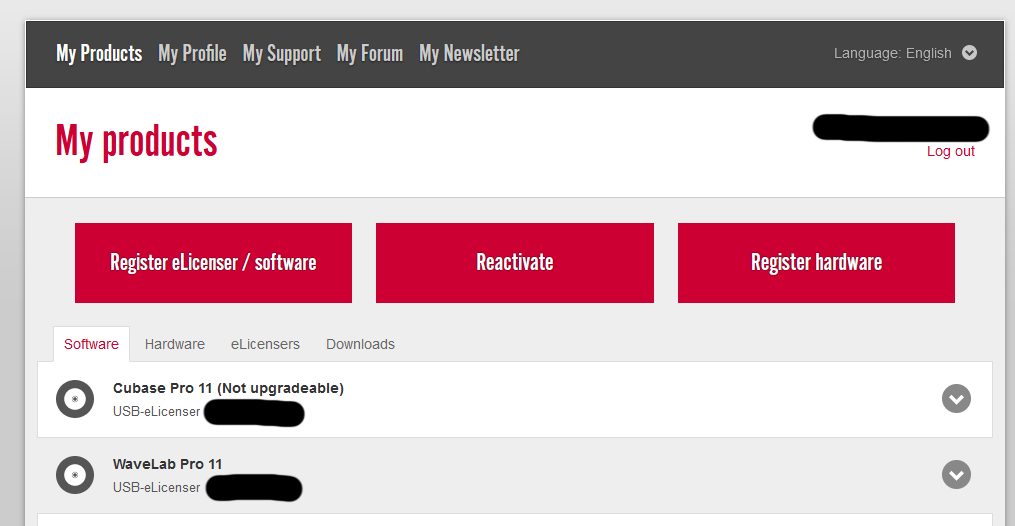Image resolution: width=1015 pixels, height=526 pixels.
Task: Click the Cubase Pro 11 (Not upgradeable) title
Action: coord(229,388)
